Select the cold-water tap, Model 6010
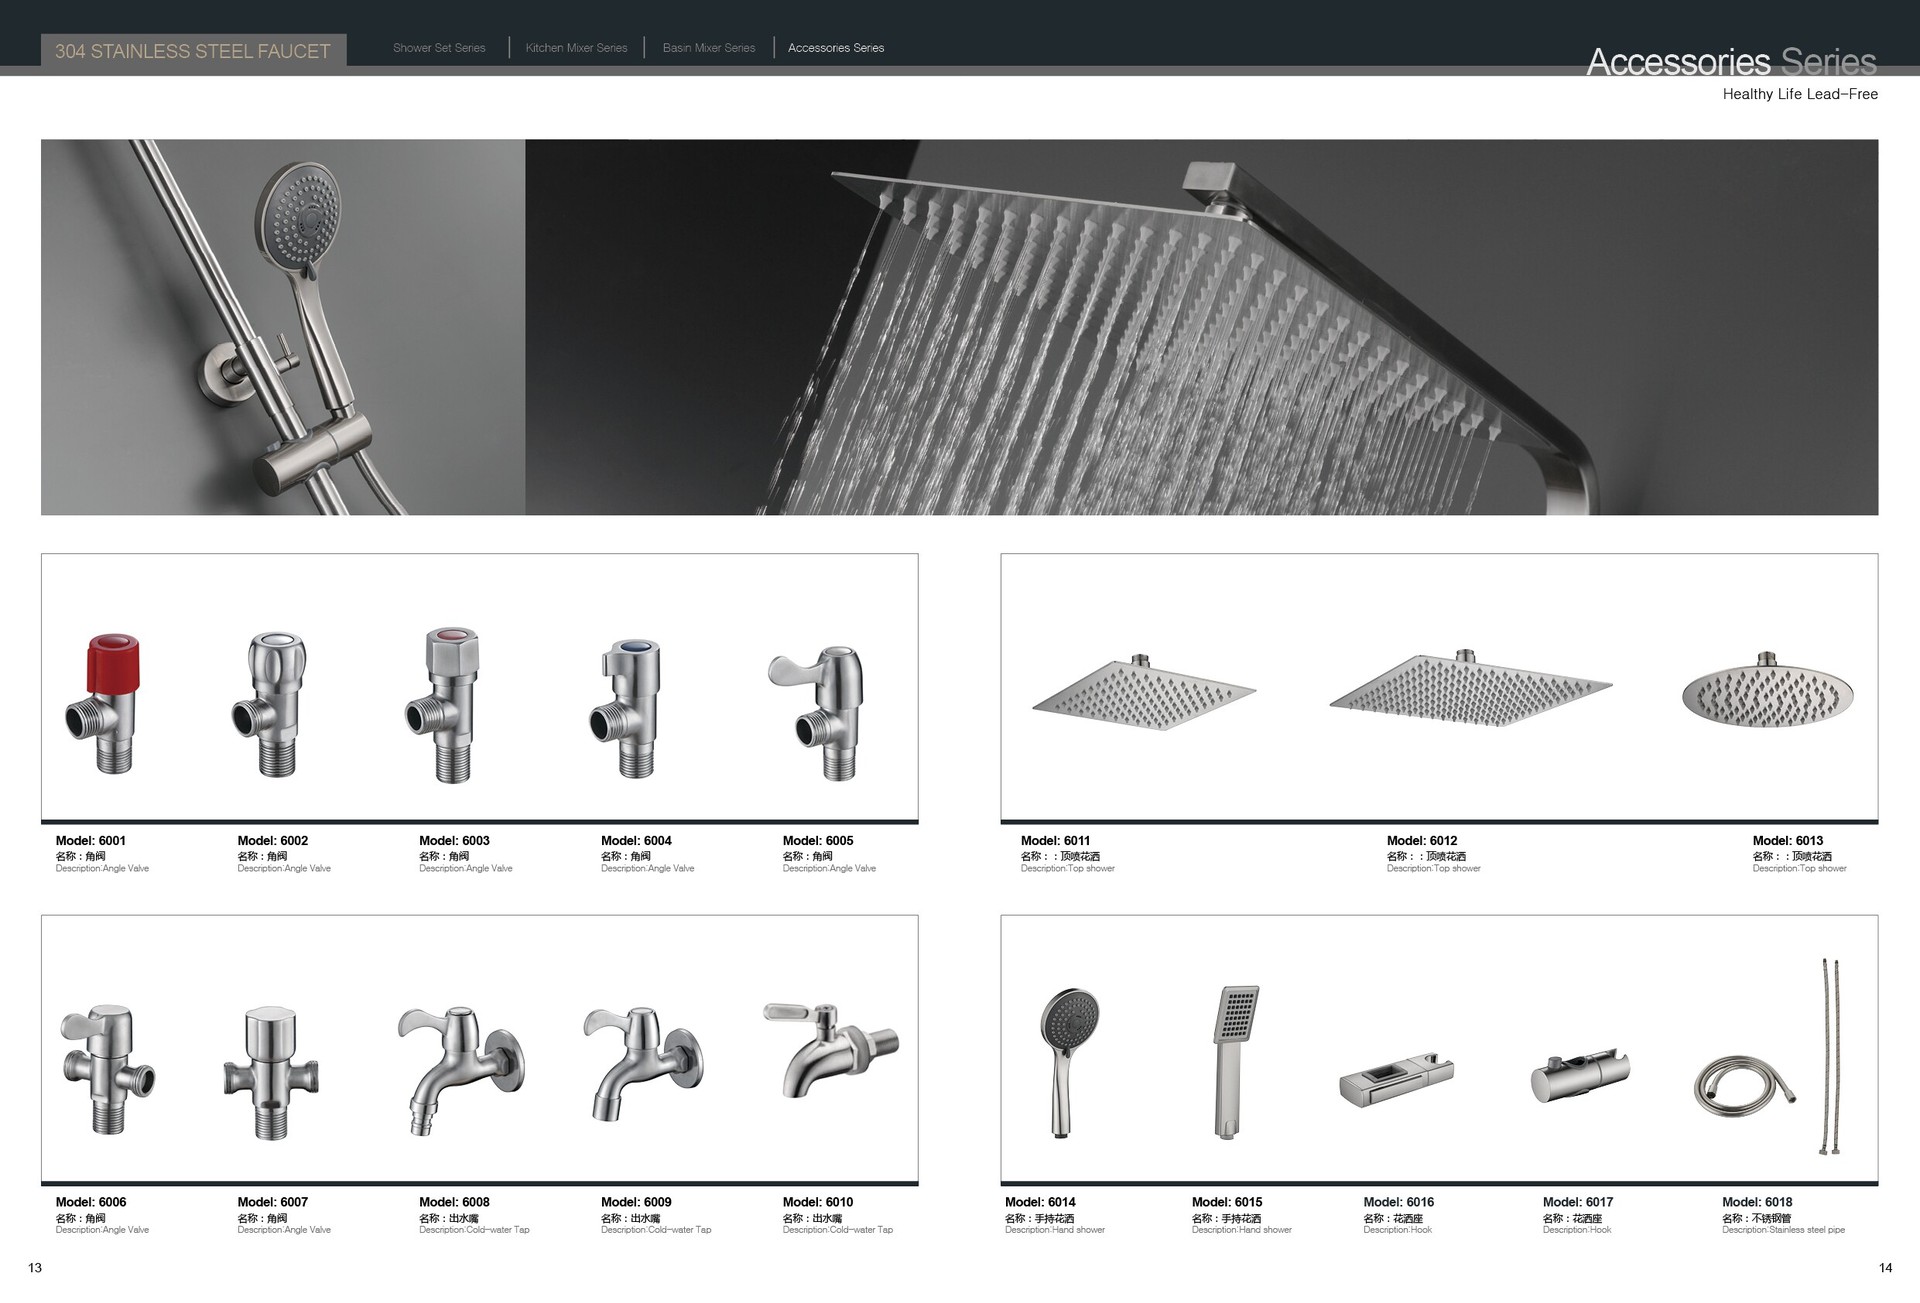This screenshot has height=1303, width=1920. click(829, 1052)
